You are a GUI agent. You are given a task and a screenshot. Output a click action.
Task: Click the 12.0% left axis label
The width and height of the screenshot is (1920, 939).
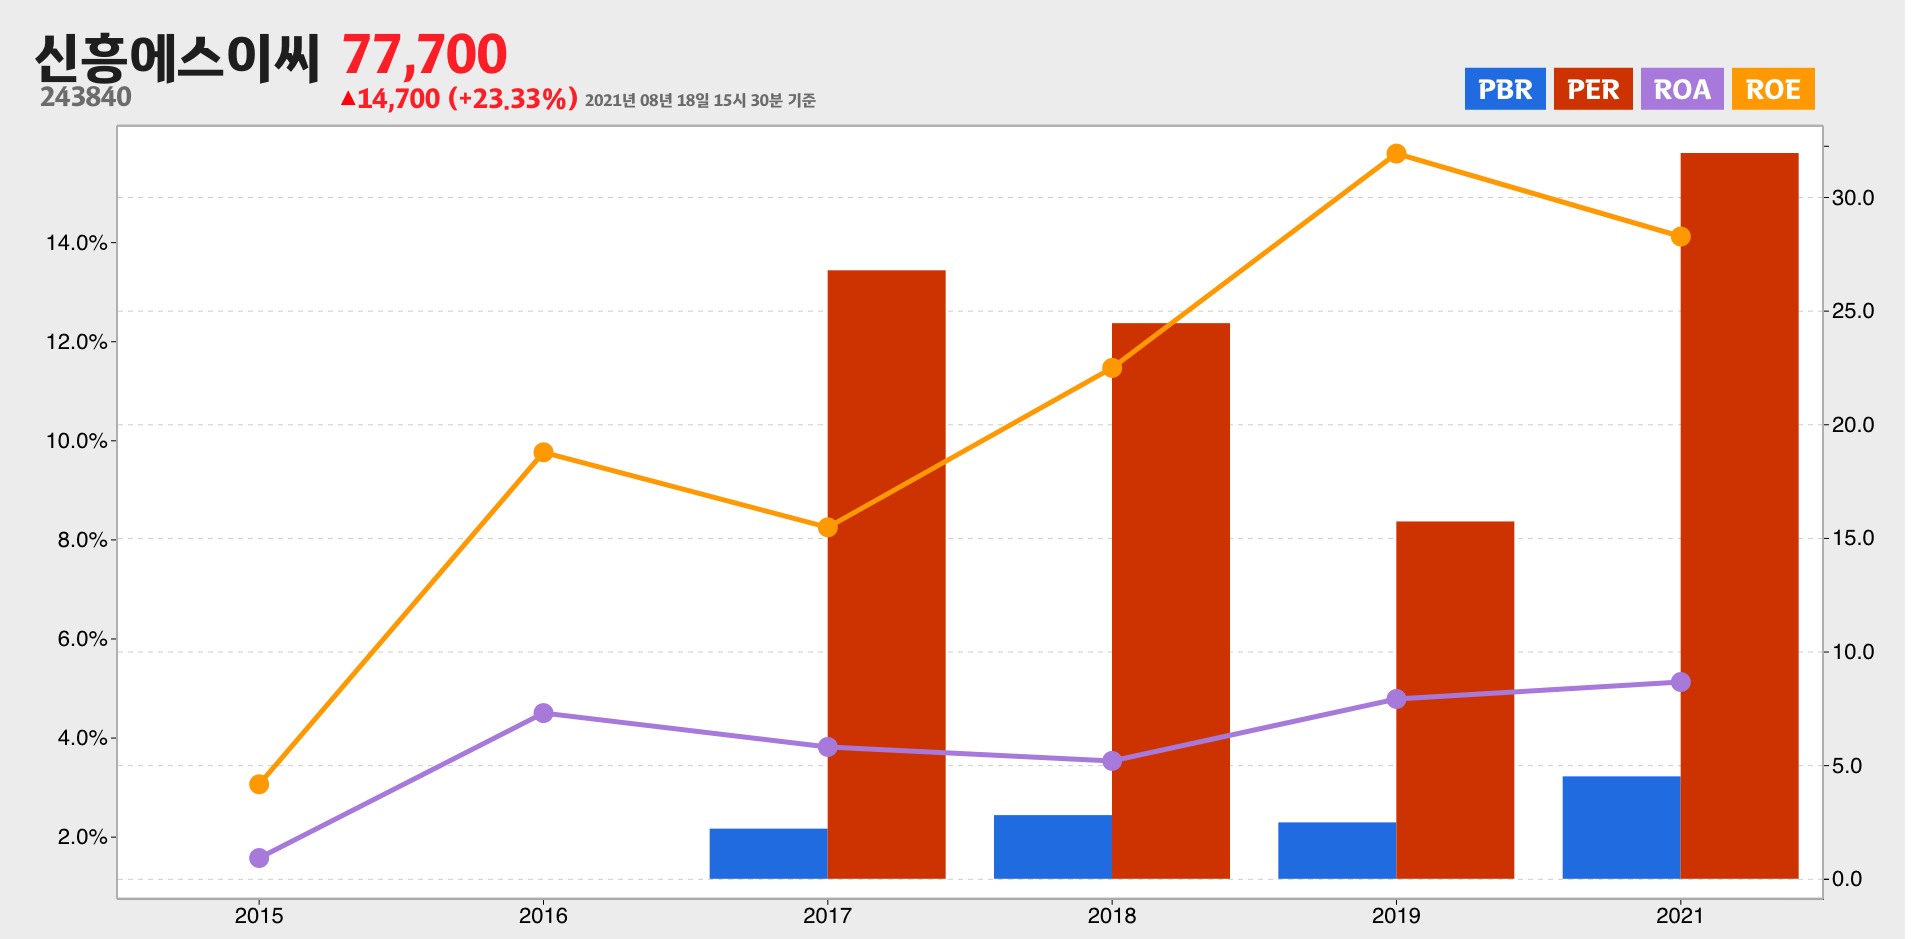click(x=77, y=342)
